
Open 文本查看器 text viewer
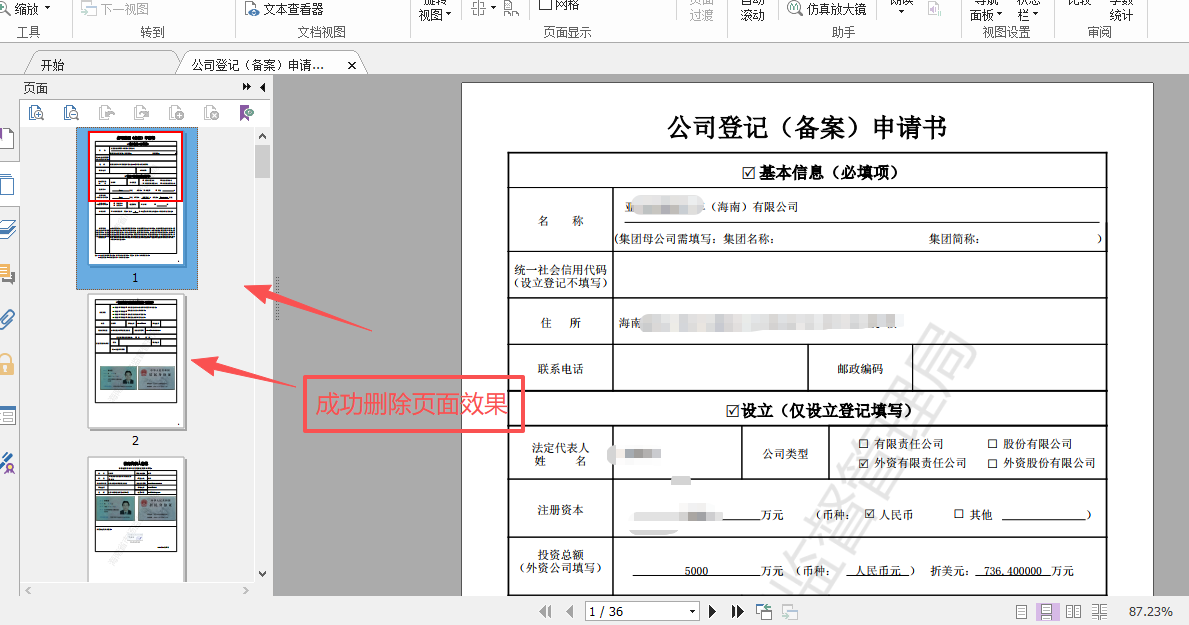point(284,9)
